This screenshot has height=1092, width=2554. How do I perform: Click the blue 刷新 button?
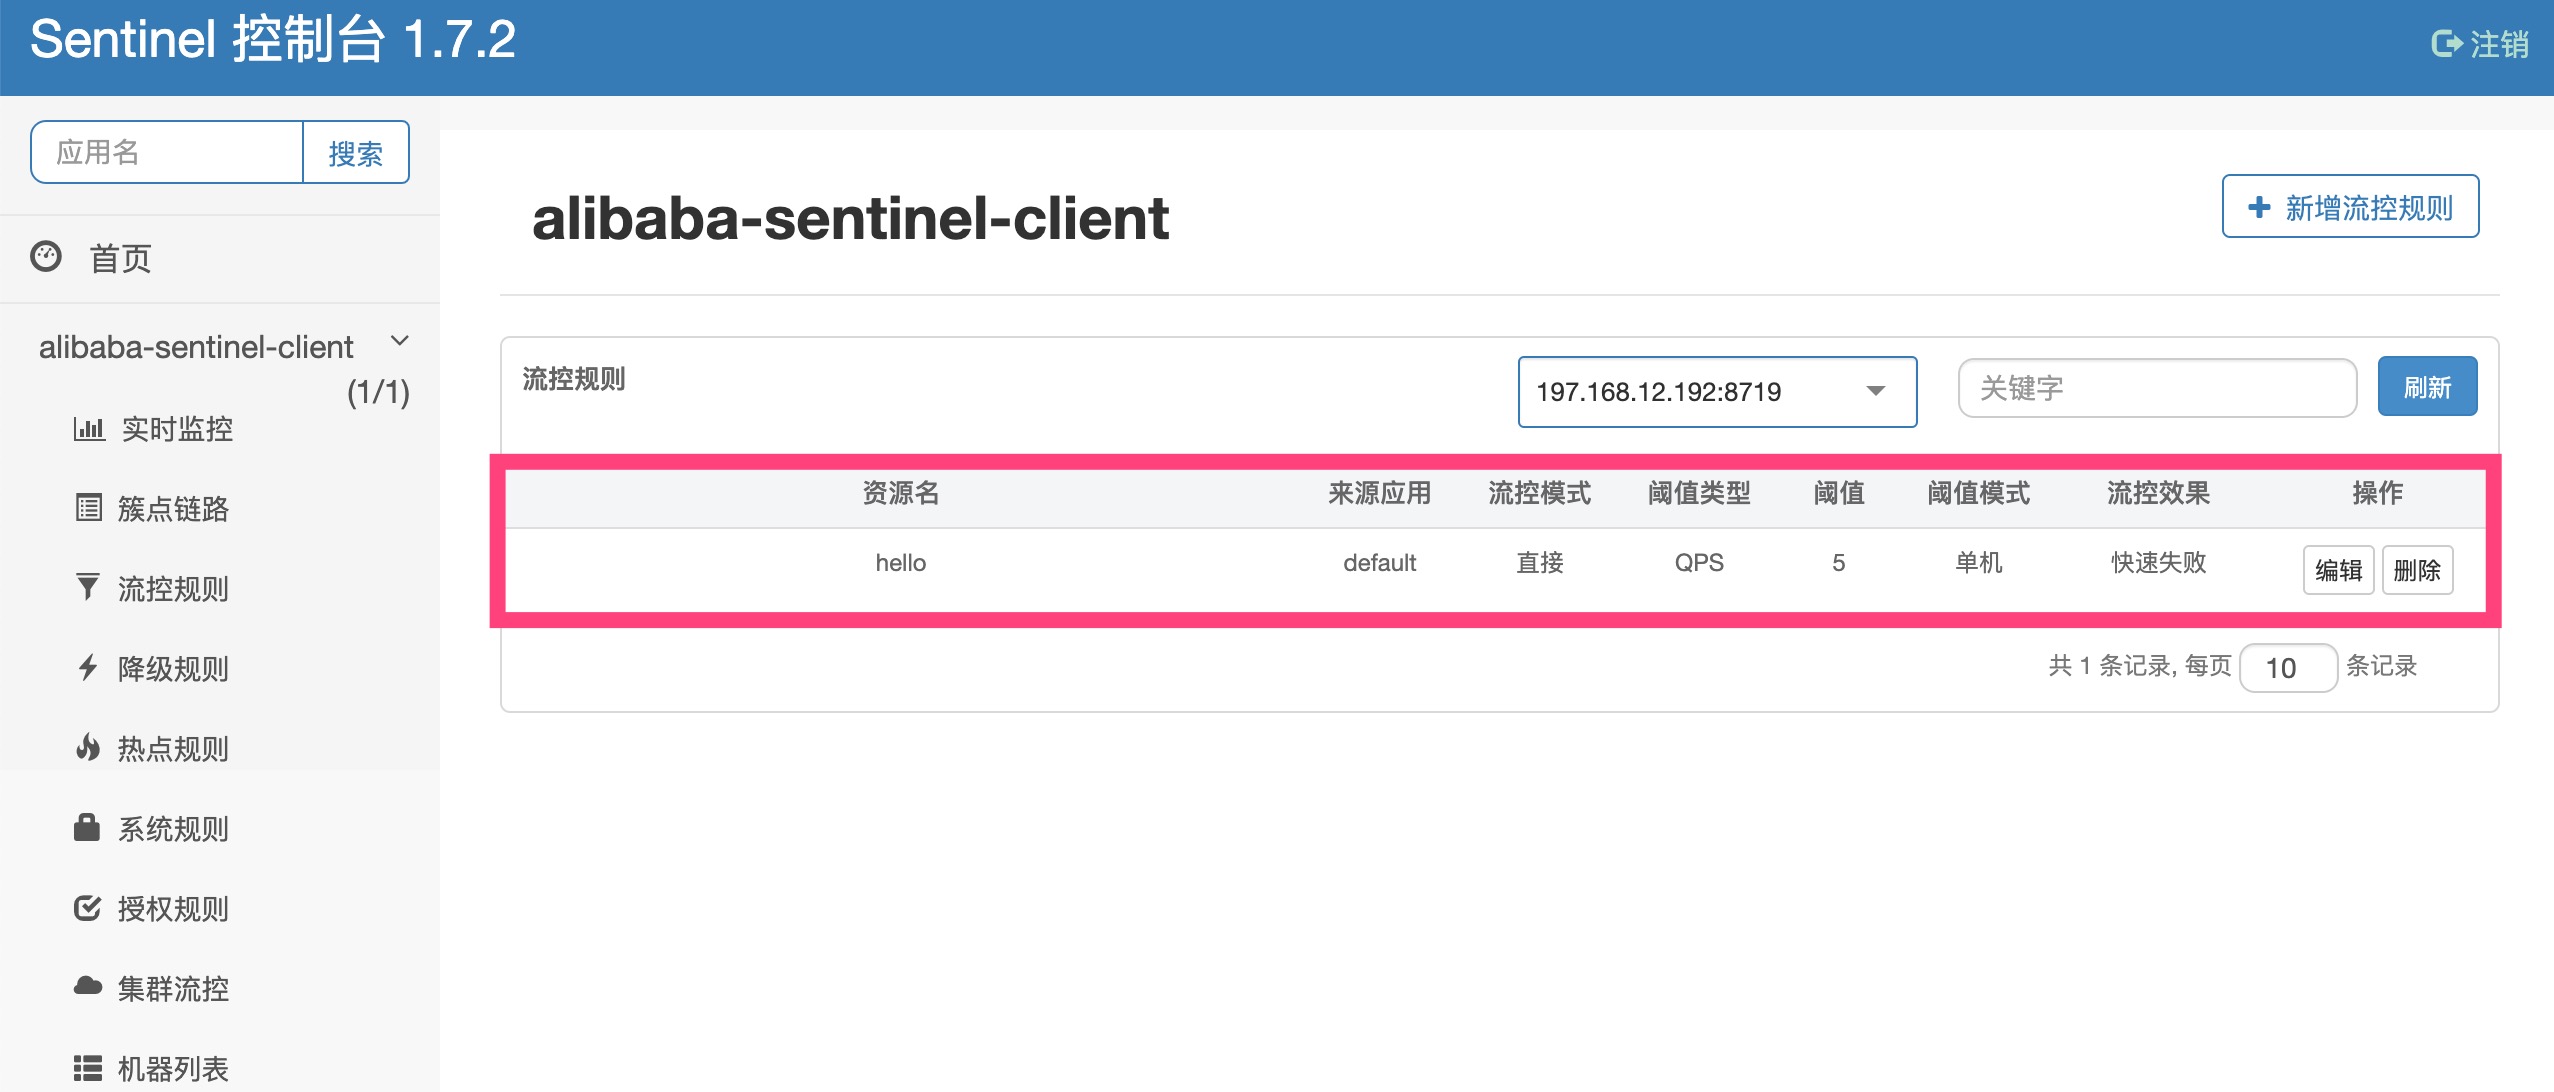[2427, 386]
